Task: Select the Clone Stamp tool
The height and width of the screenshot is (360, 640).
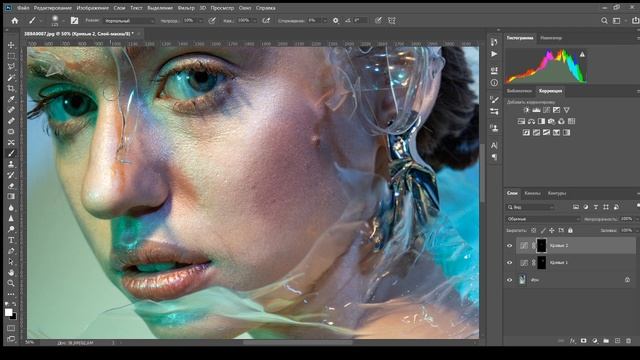Action: coord(11,164)
